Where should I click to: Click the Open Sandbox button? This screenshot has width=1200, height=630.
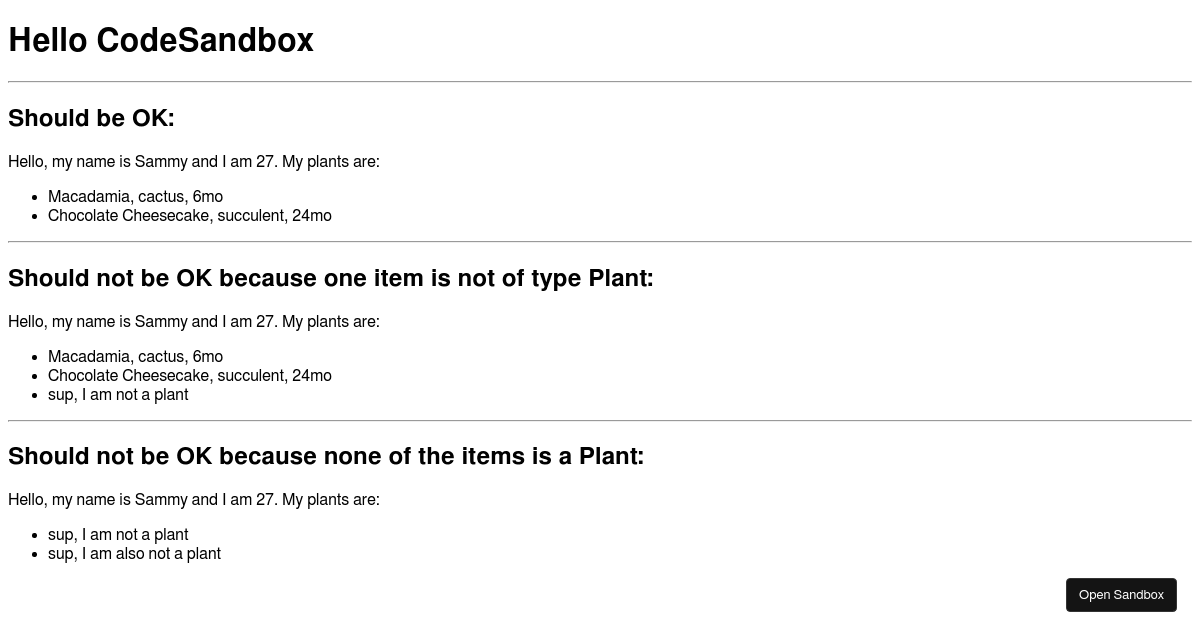(1121, 594)
